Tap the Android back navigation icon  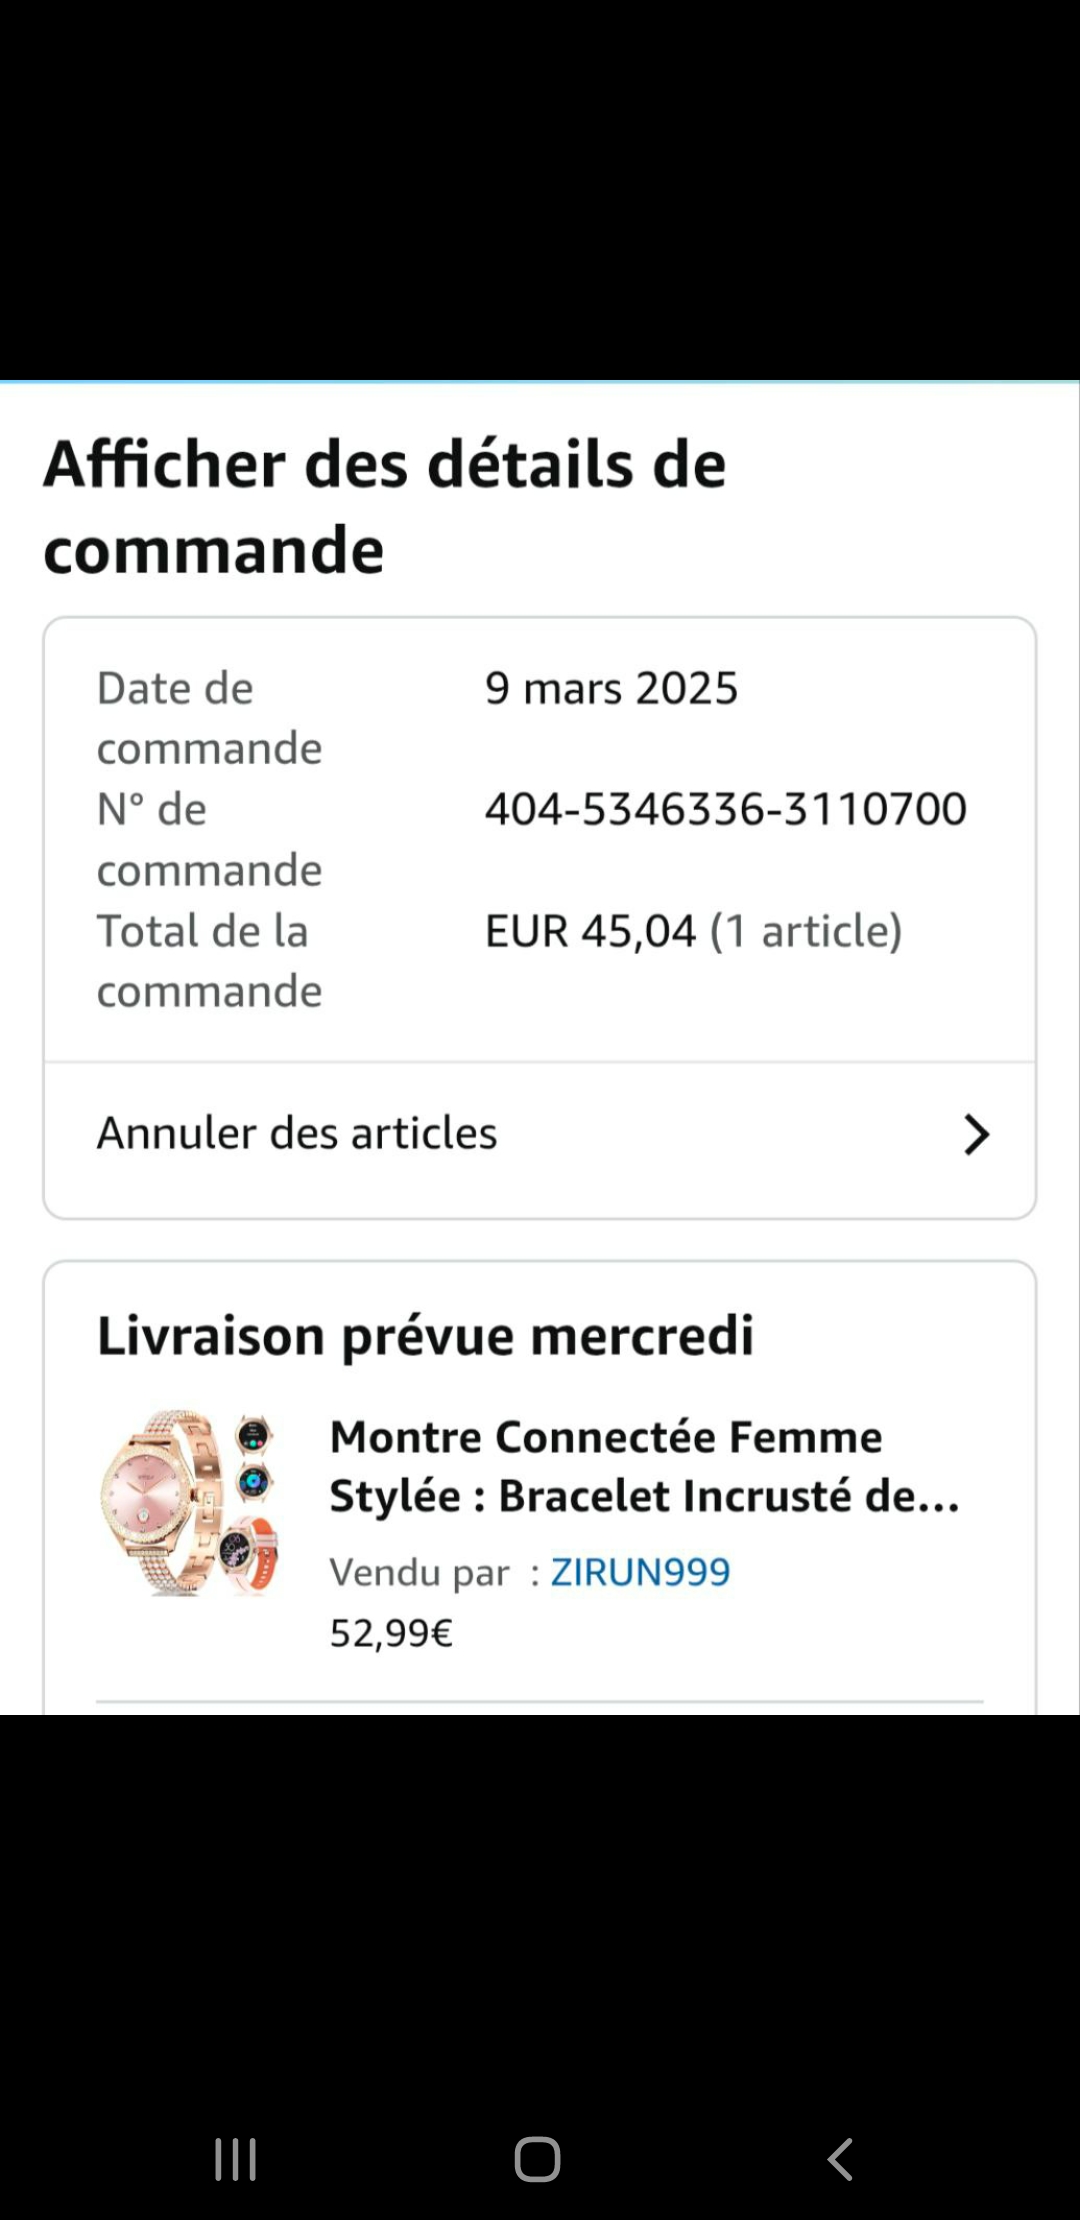tap(840, 2159)
